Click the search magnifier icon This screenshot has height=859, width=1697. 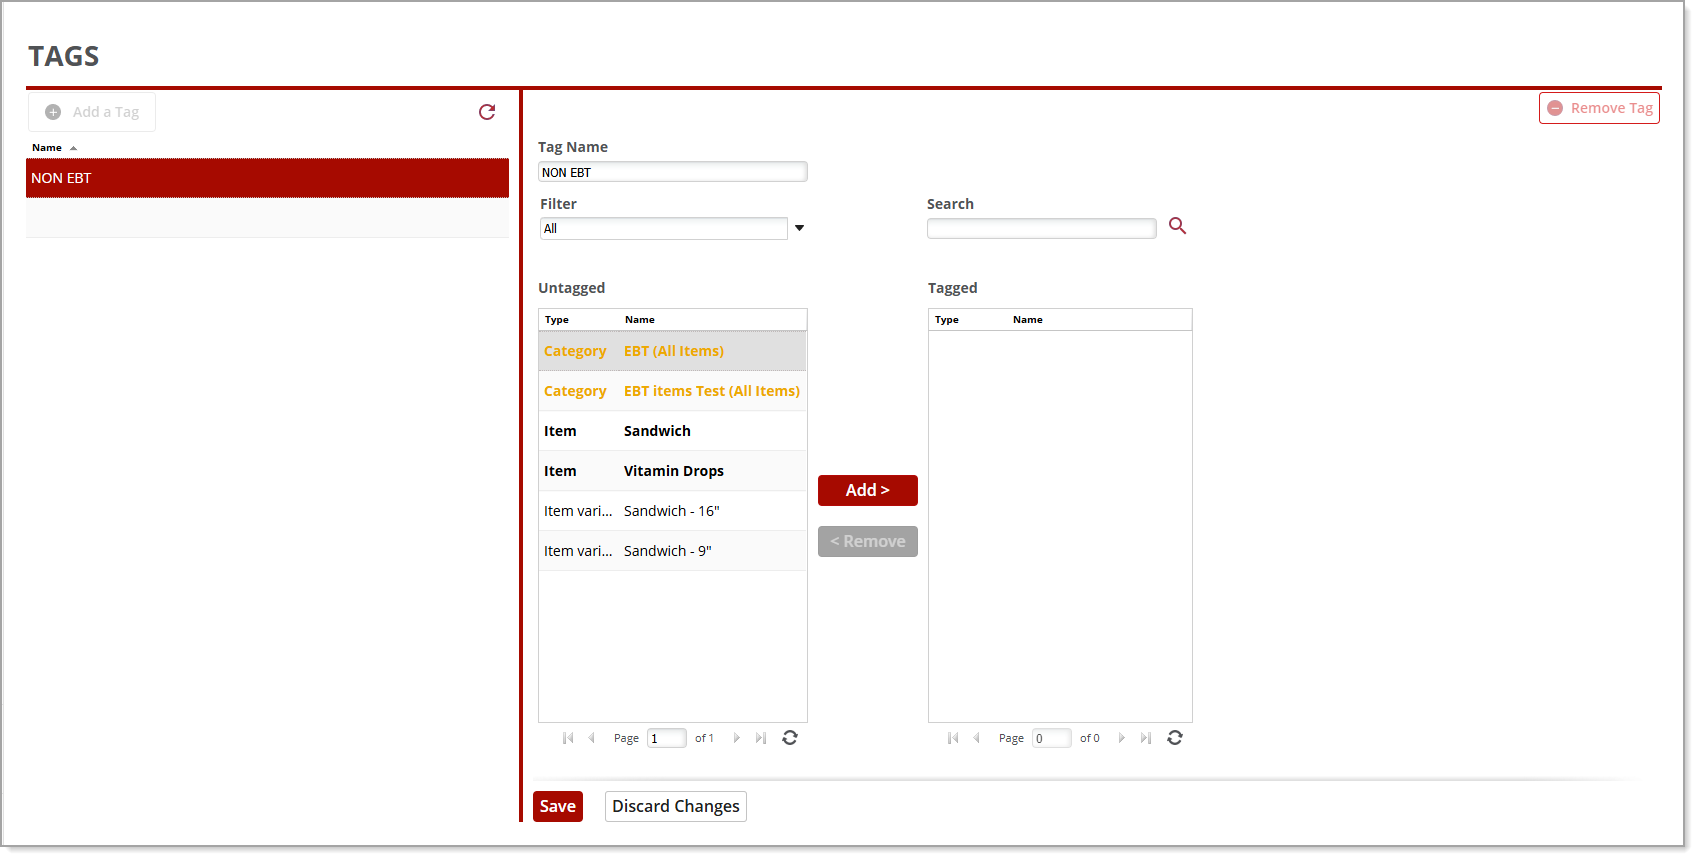point(1178,226)
